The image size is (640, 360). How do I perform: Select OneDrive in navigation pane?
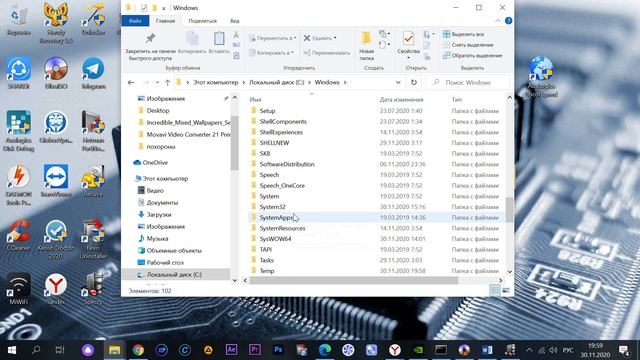(x=155, y=162)
